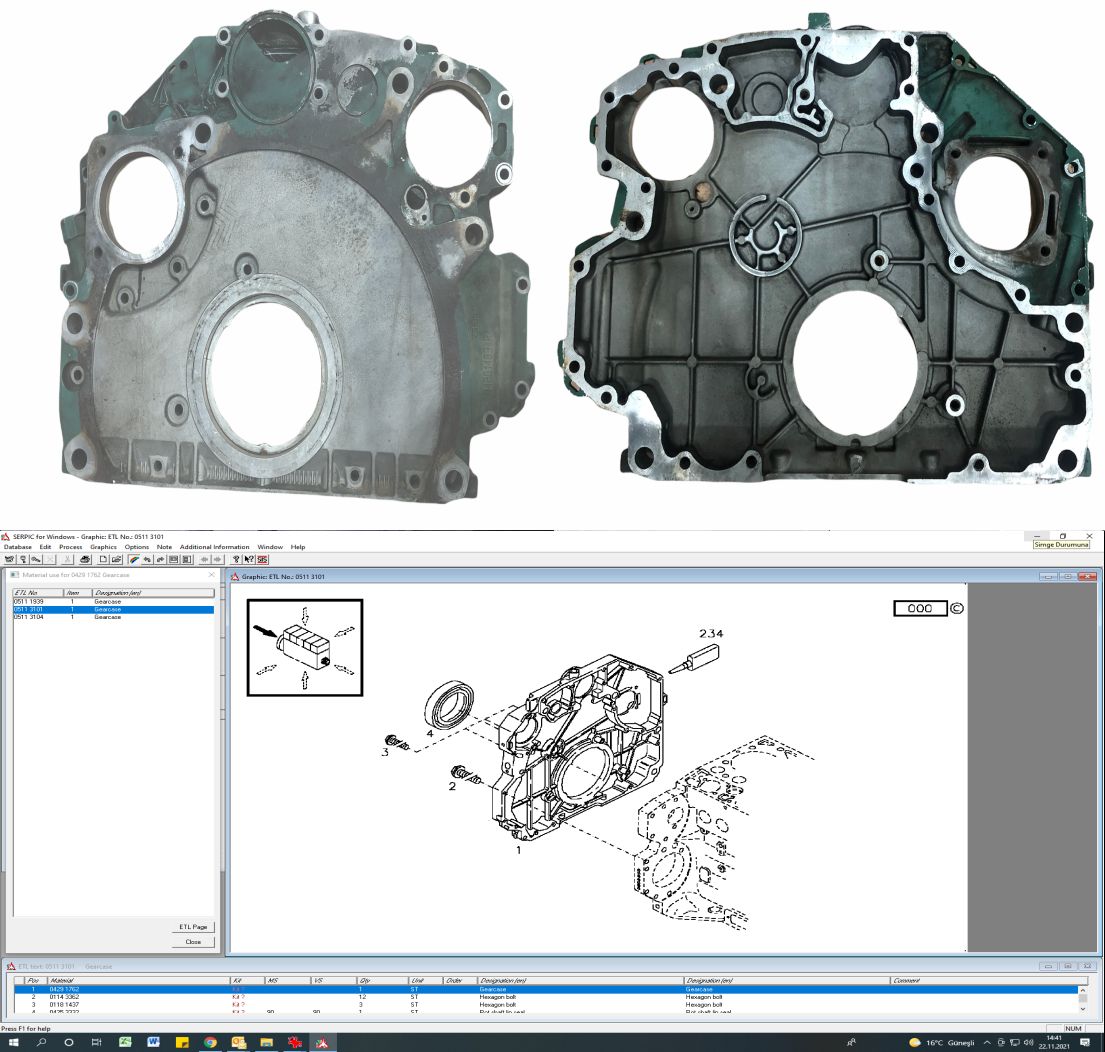The height and width of the screenshot is (1052, 1105).
Task: Open the taskbar clock showing 14:41
Action: (1054, 1042)
